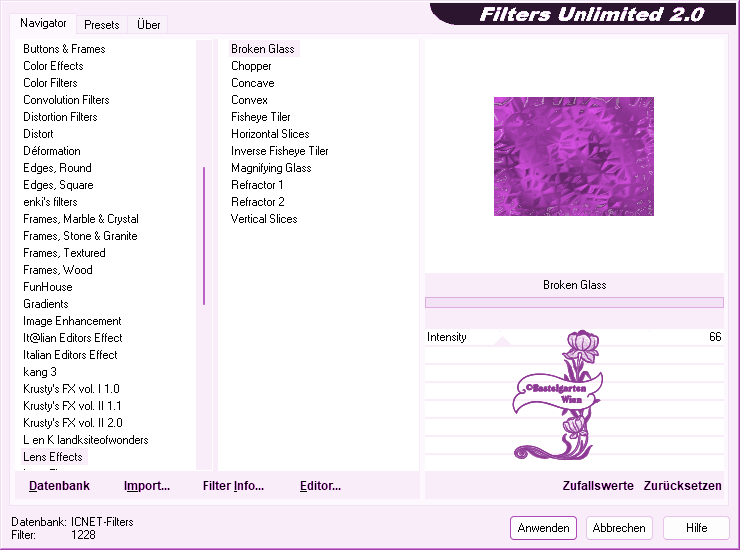Cancel with the Abbrechen button
740x550 pixels.
click(619, 528)
